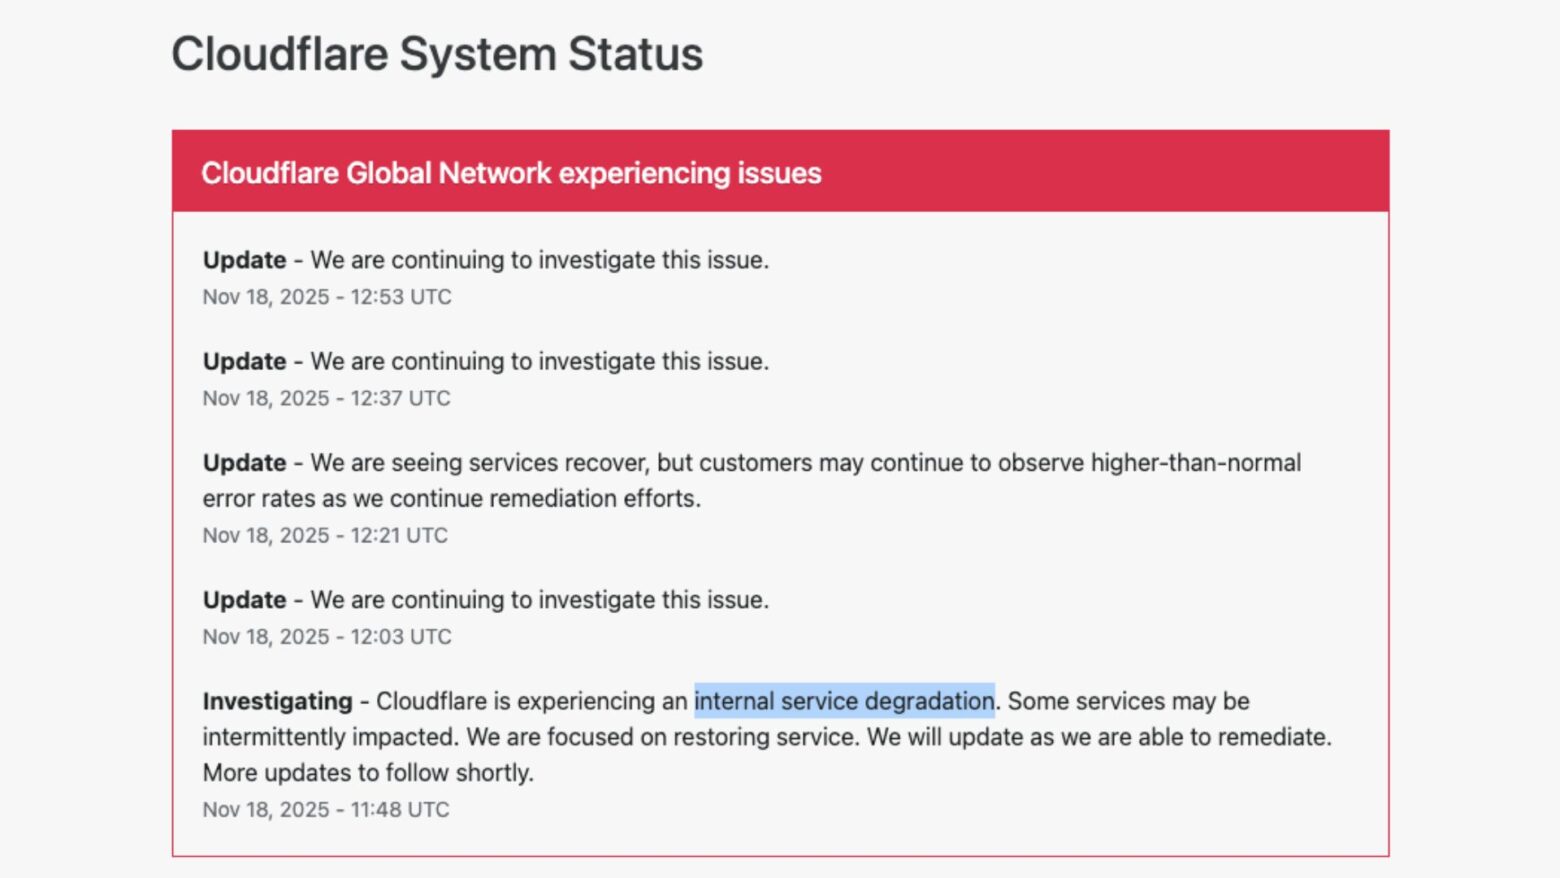Image resolution: width=1560 pixels, height=878 pixels.
Task: Click the update message posted at 12:03 UTC
Action: click(540, 600)
